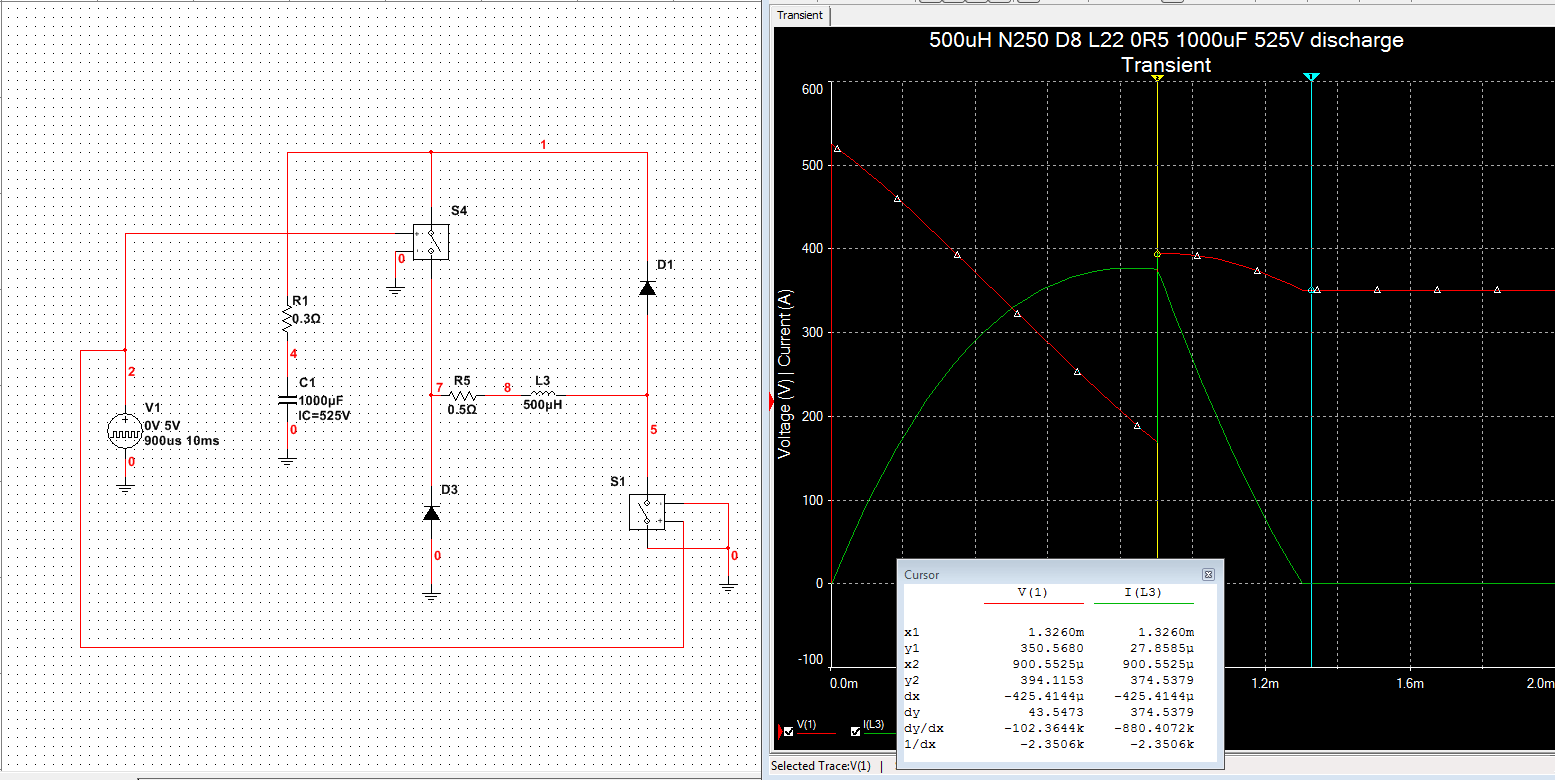Click net label 5 below D1
This screenshot has width=1555, height=780.
[654, 430]
